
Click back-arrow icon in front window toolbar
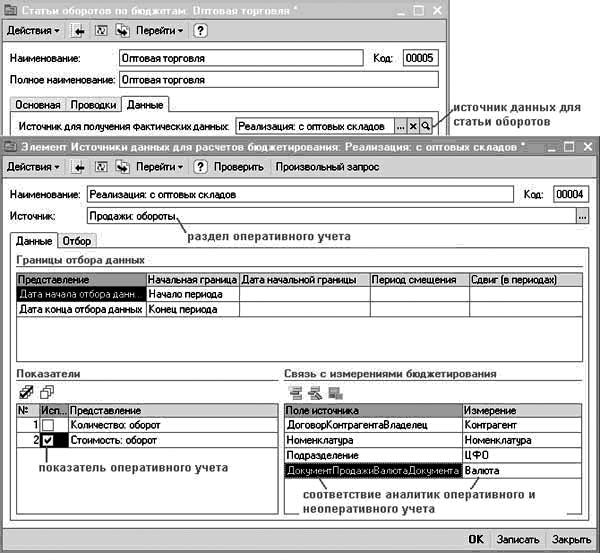[x=78, y=167]
